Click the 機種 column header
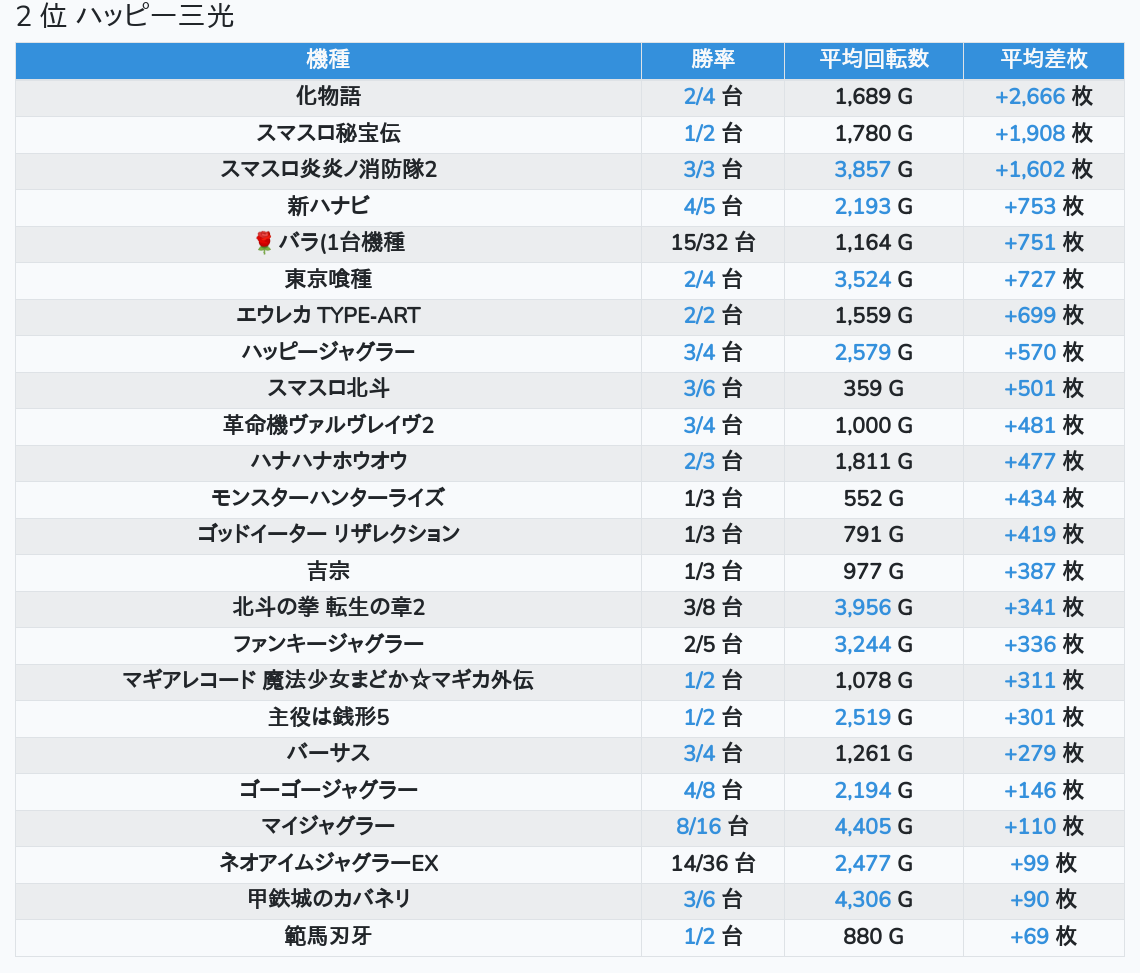The height and width of the screenshot is (973, 1140). (x=328, y=60)
